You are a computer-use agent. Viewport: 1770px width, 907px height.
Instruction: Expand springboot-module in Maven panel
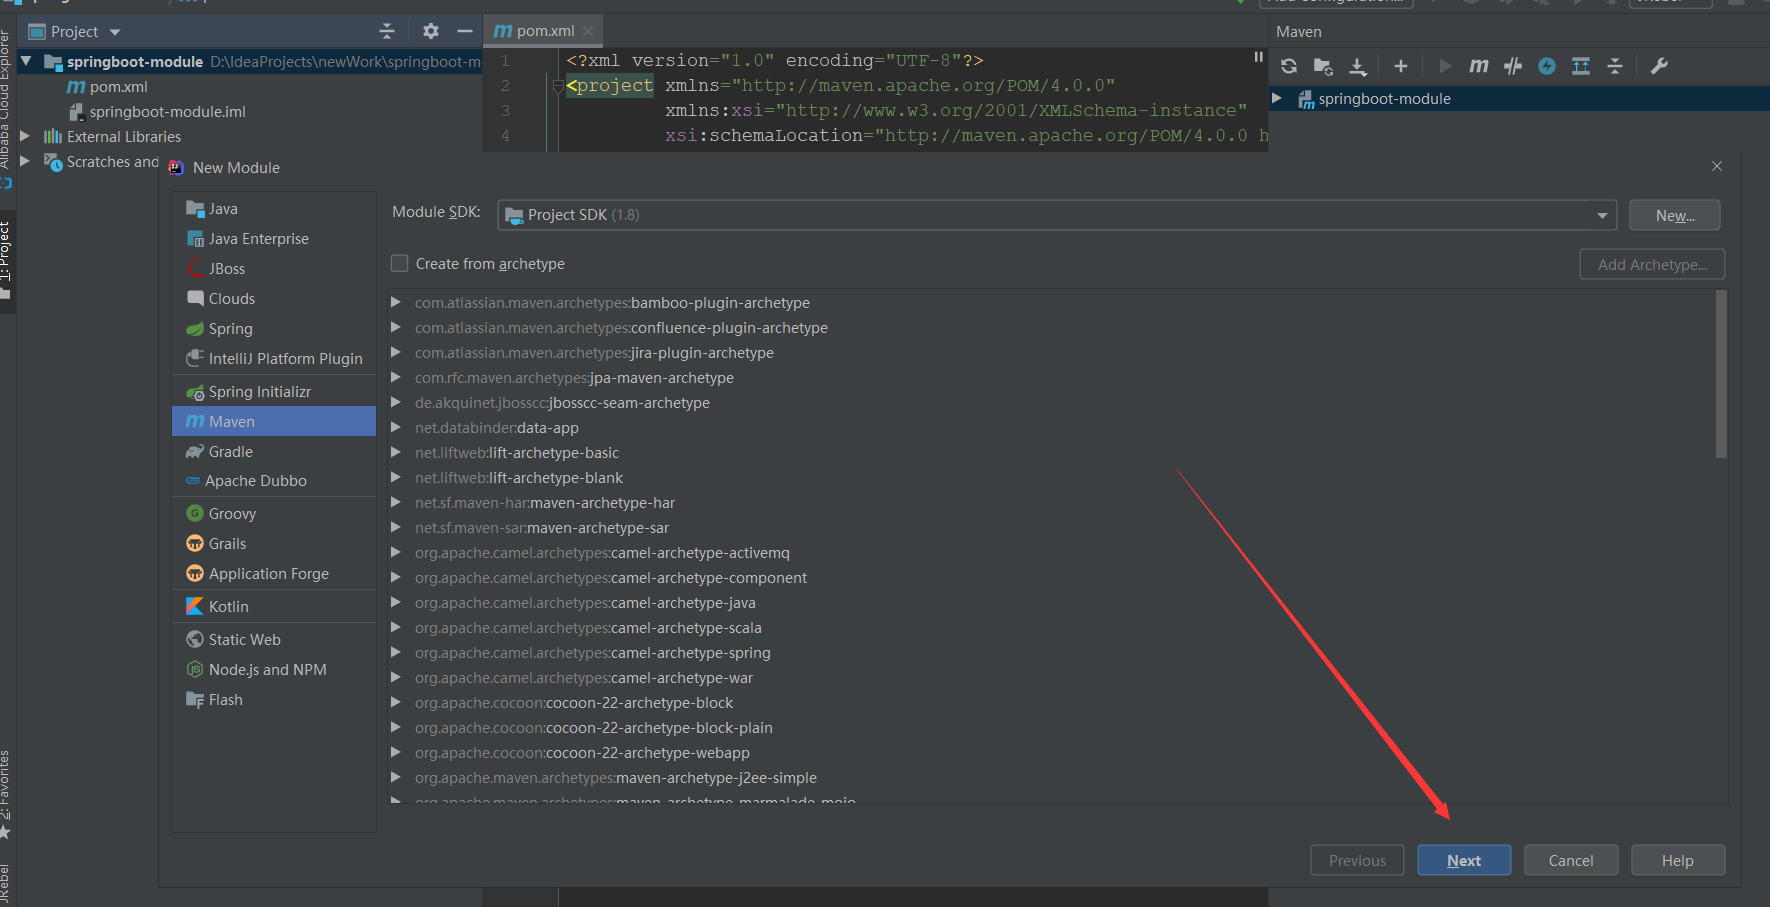pos(1277,98)
